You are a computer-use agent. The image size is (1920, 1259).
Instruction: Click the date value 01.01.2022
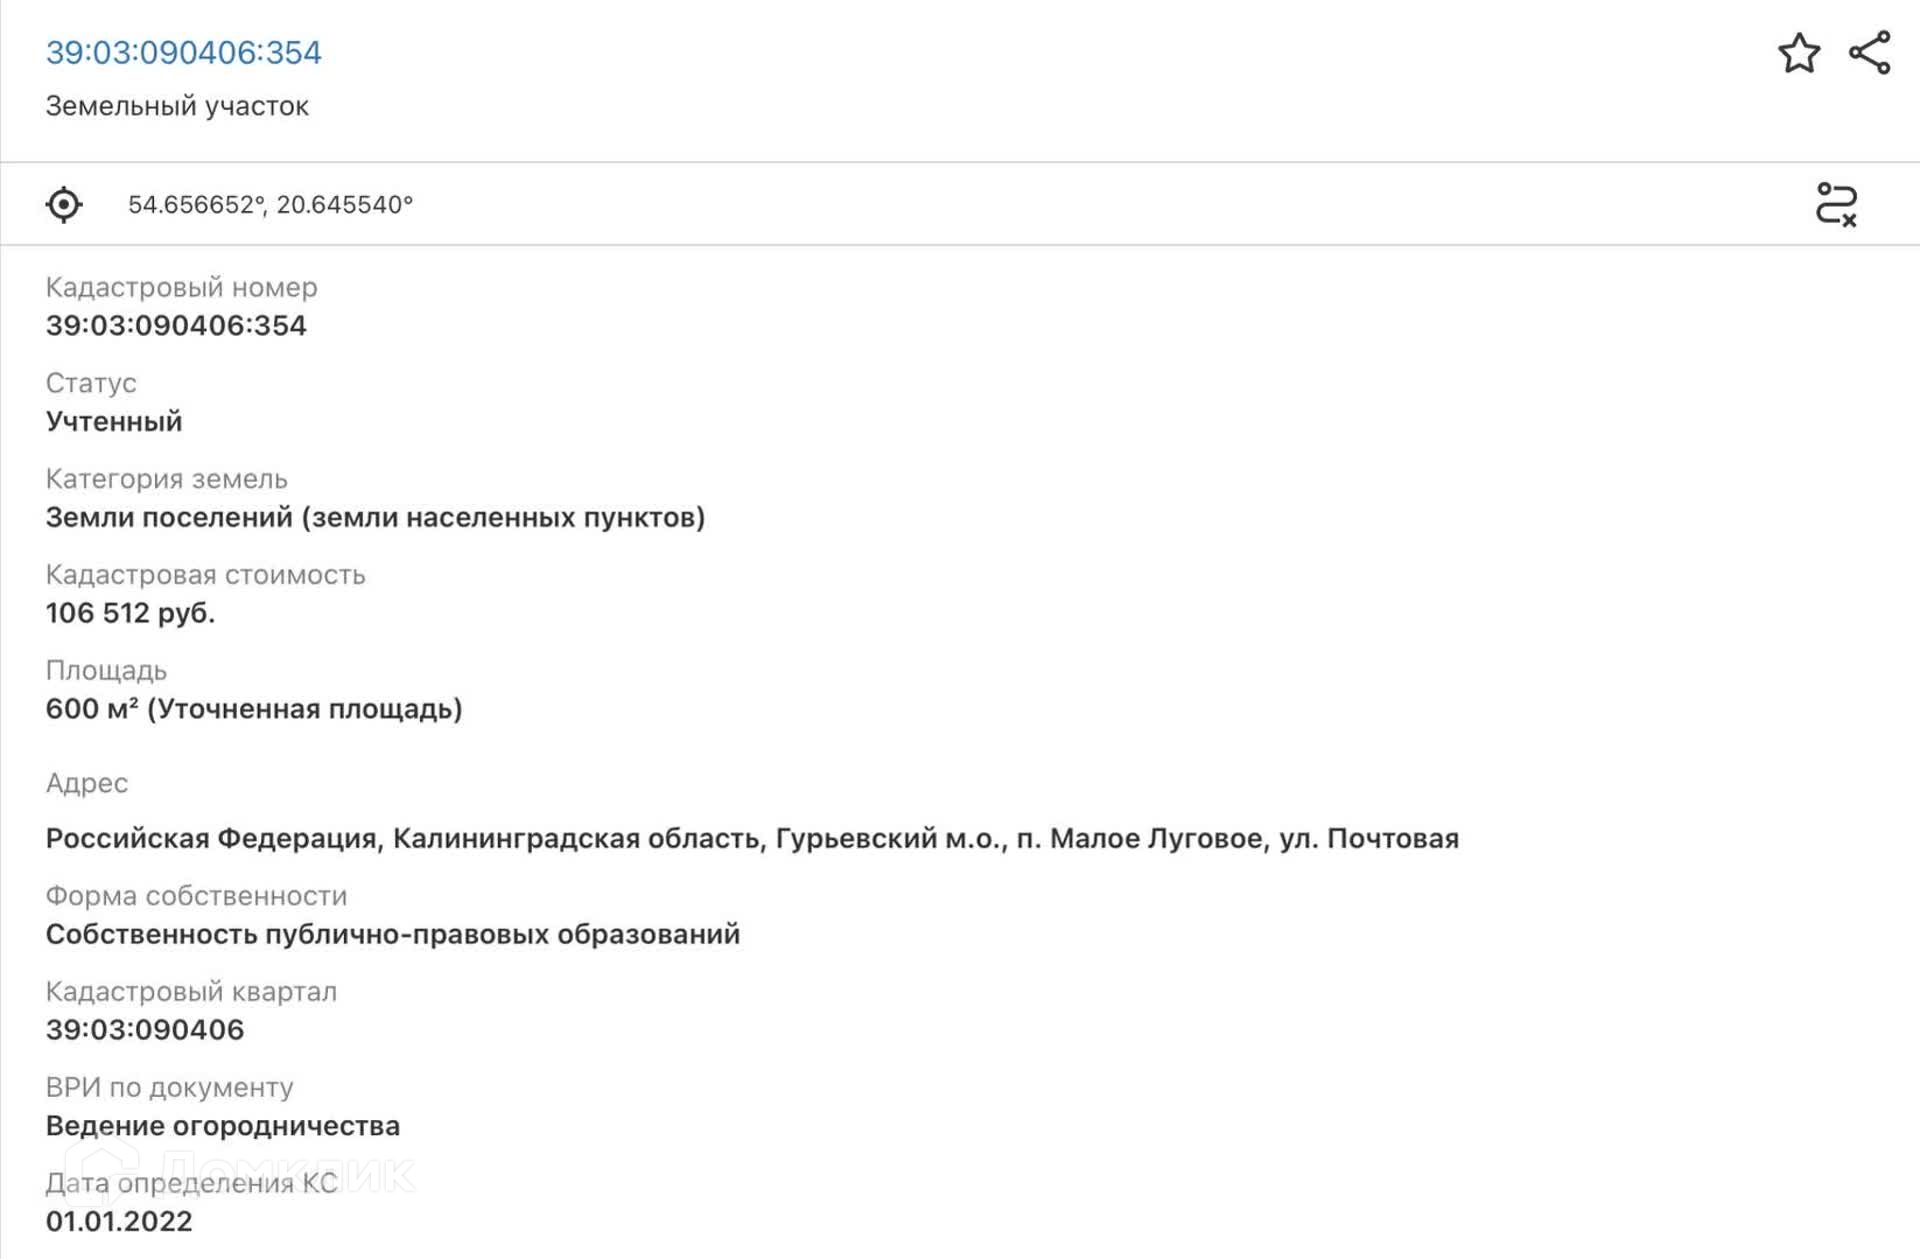click(x=119, y=1221)
